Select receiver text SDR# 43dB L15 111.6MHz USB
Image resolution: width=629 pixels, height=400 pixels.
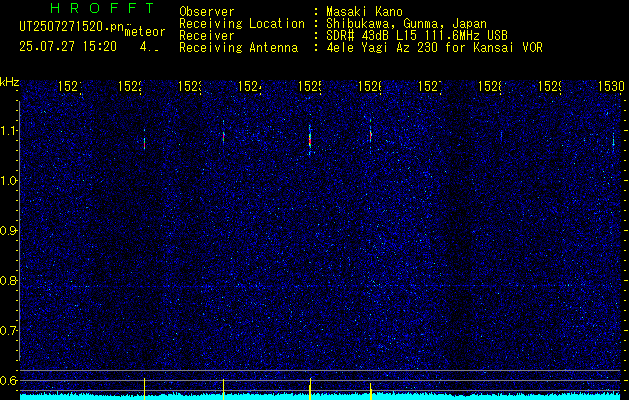pos(417,36)
